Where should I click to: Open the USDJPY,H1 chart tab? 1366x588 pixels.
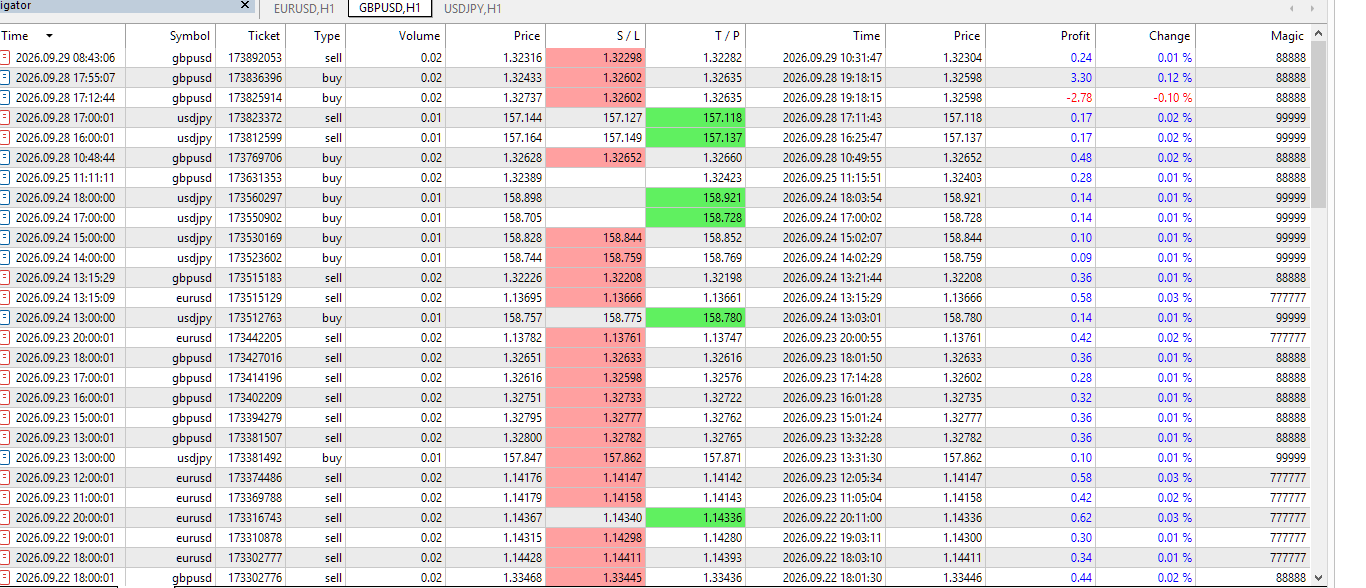coord(472,9)
